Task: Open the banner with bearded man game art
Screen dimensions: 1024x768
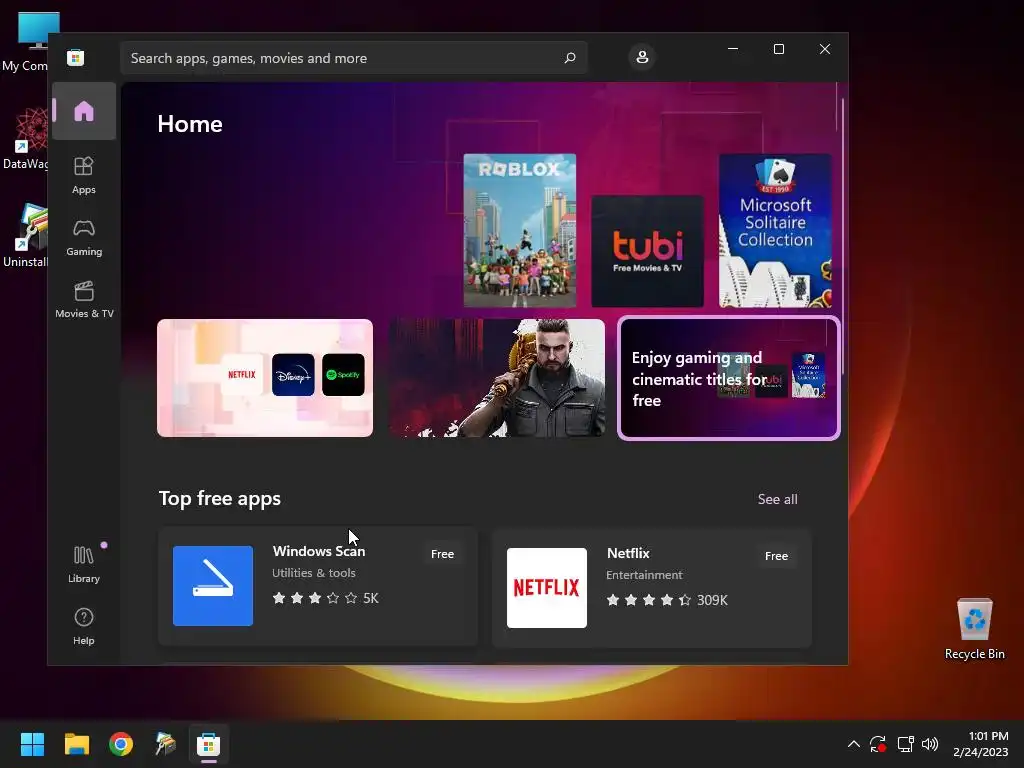Action: [497, 378]
